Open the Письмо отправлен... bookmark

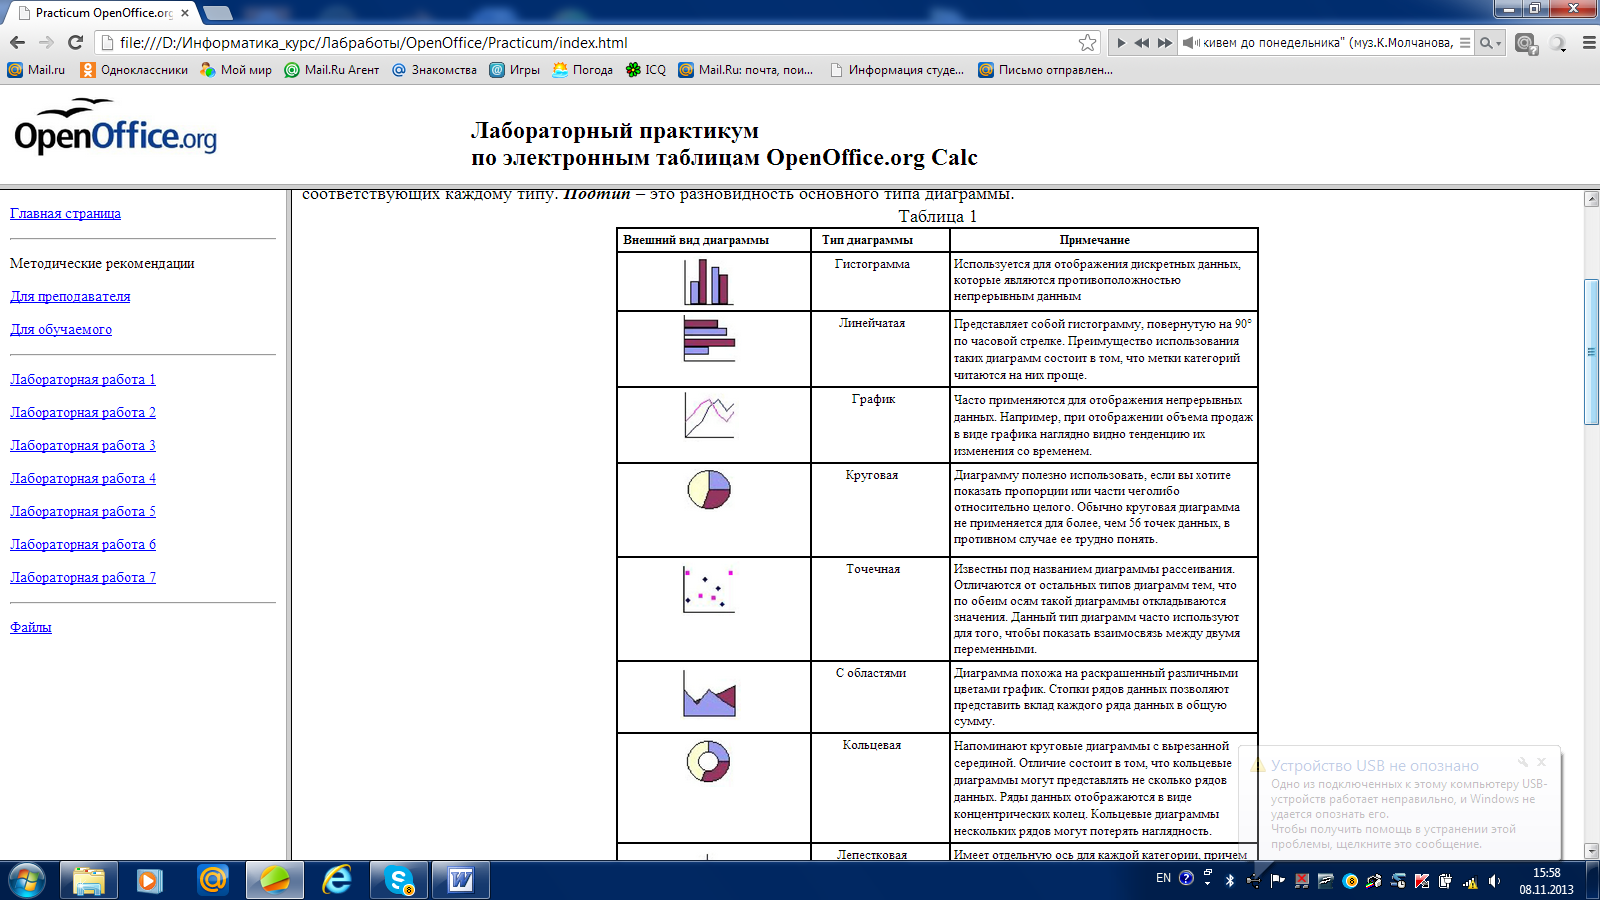click(x=1045, y=70)
